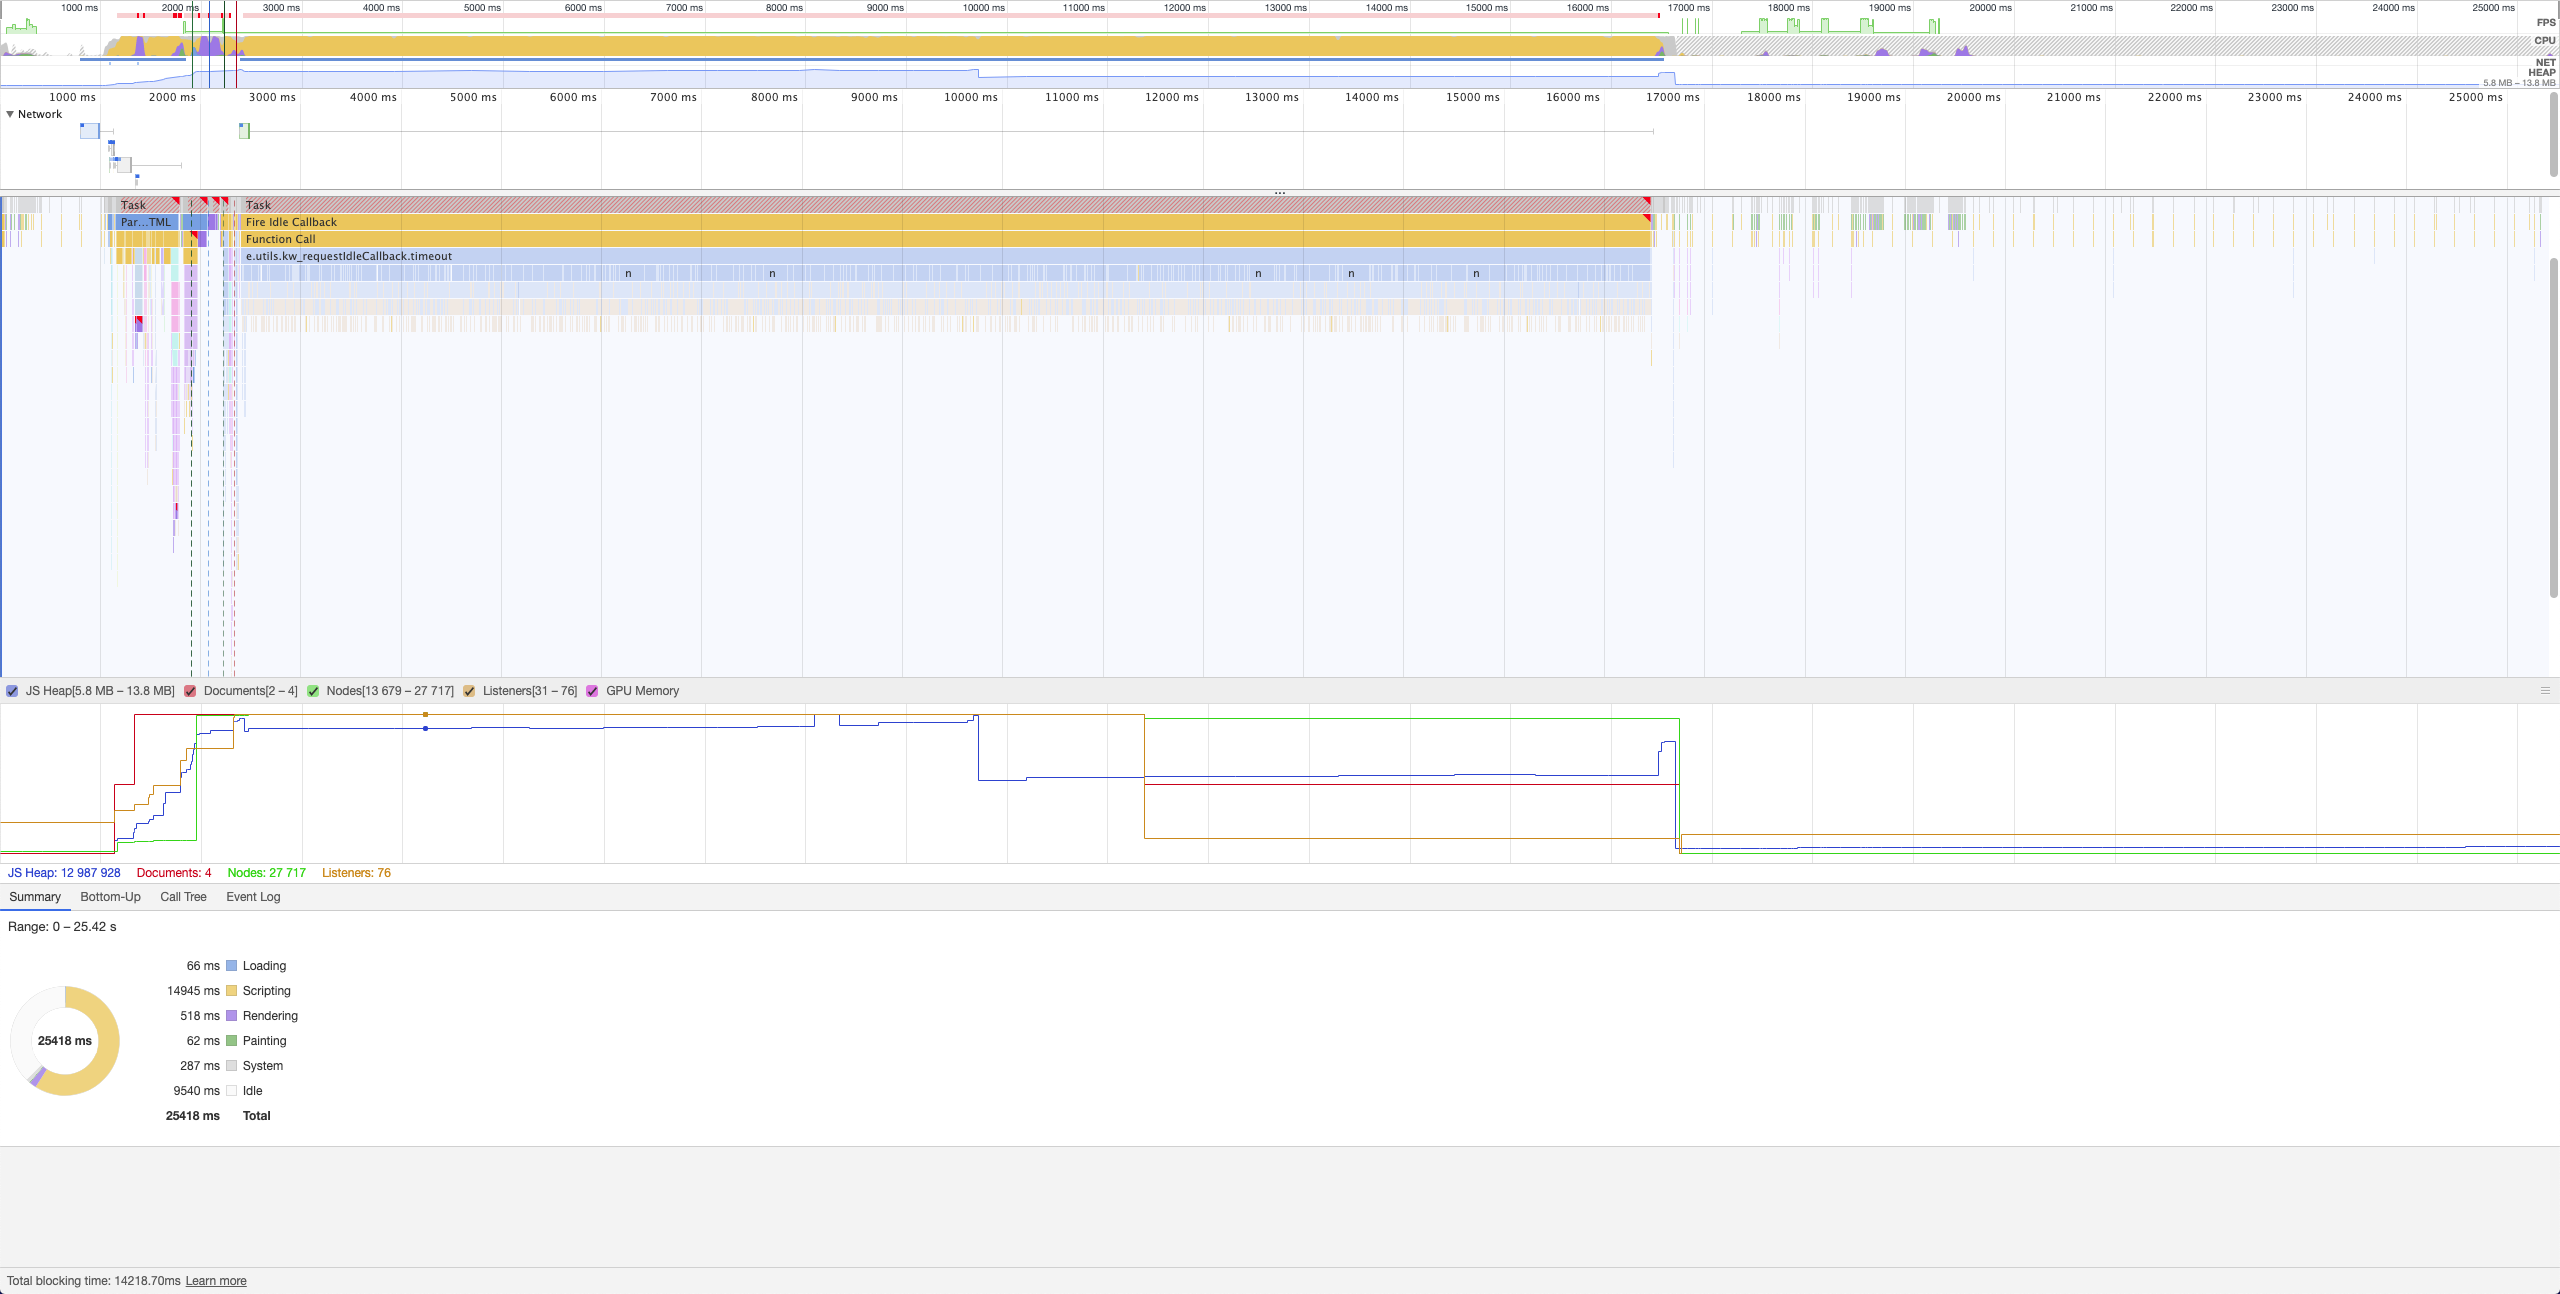This screenshot has width=2560, height=1294.
Task: Toggle the Listeners counter checkbox
Action: 469,691
